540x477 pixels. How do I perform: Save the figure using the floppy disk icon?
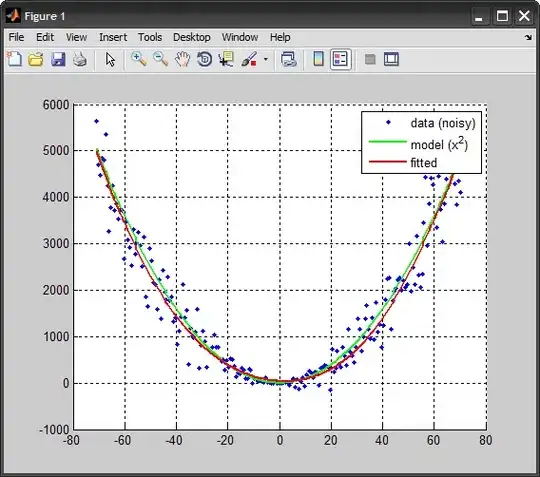(x=58, y=59)
